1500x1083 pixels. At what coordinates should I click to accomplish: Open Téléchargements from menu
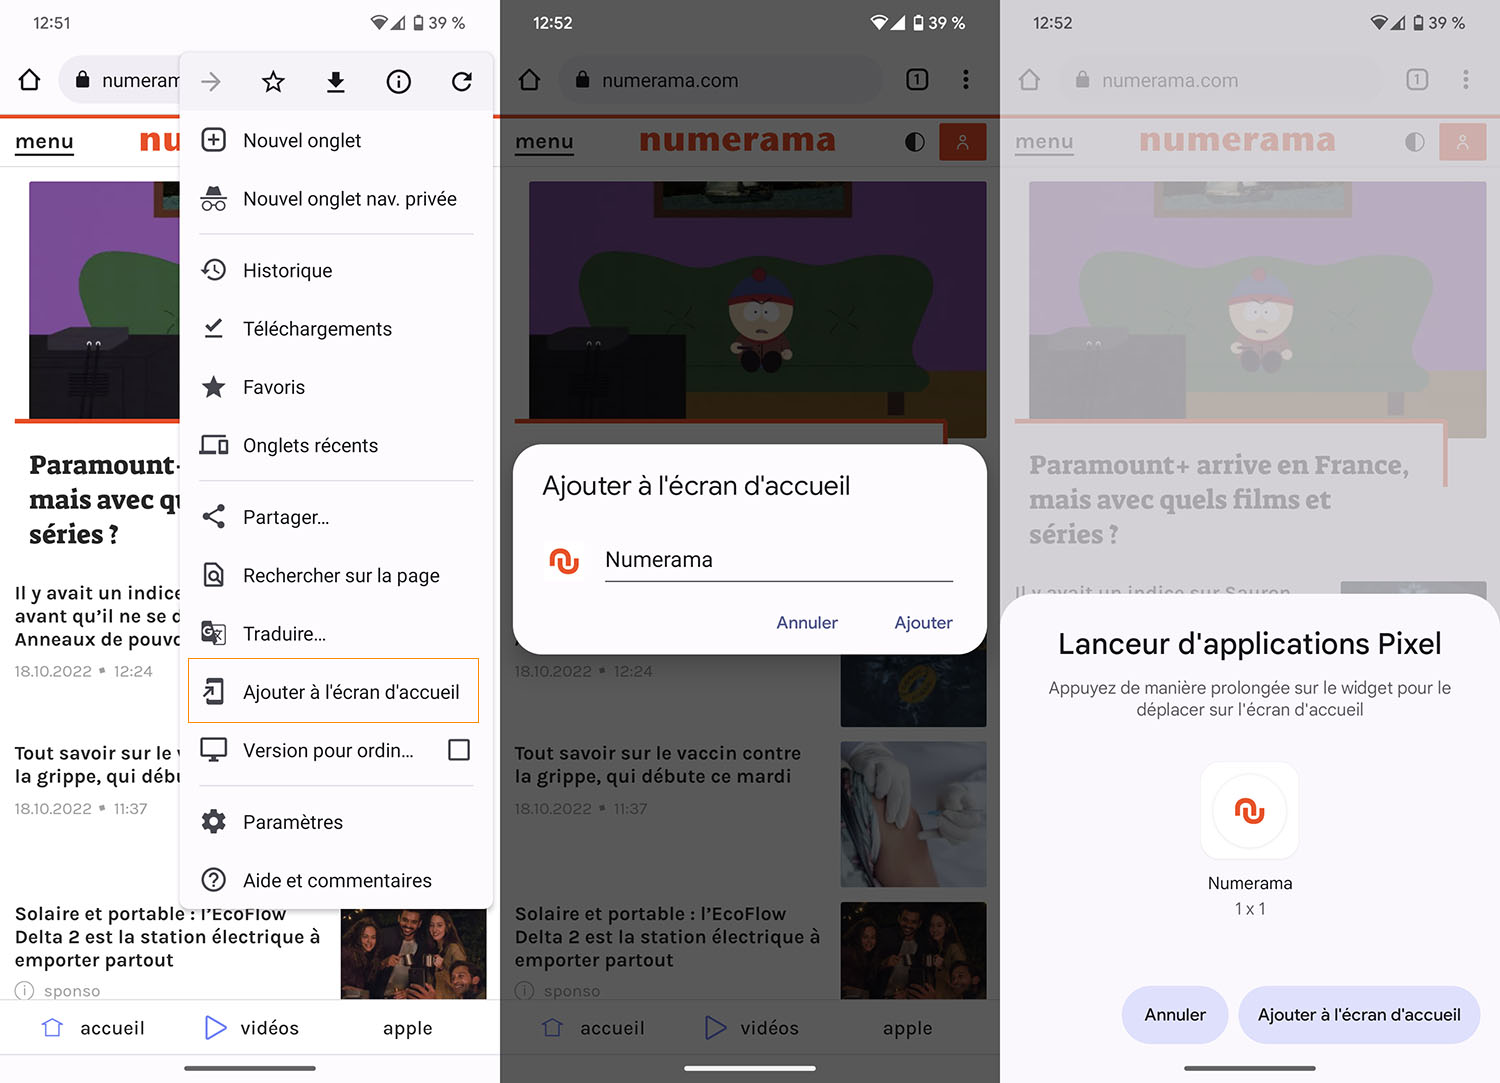(336, 329)
